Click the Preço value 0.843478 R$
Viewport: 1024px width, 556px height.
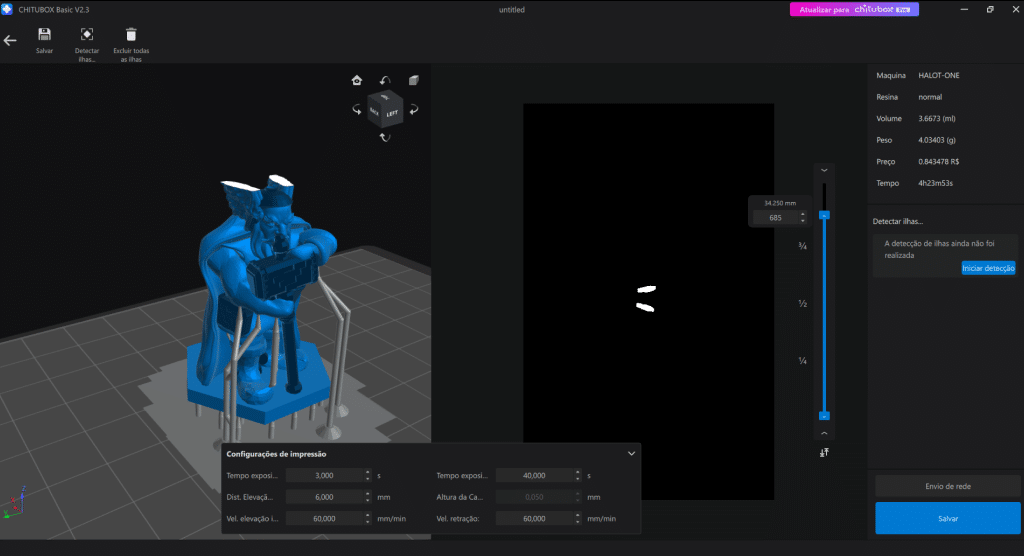(938, 161)
